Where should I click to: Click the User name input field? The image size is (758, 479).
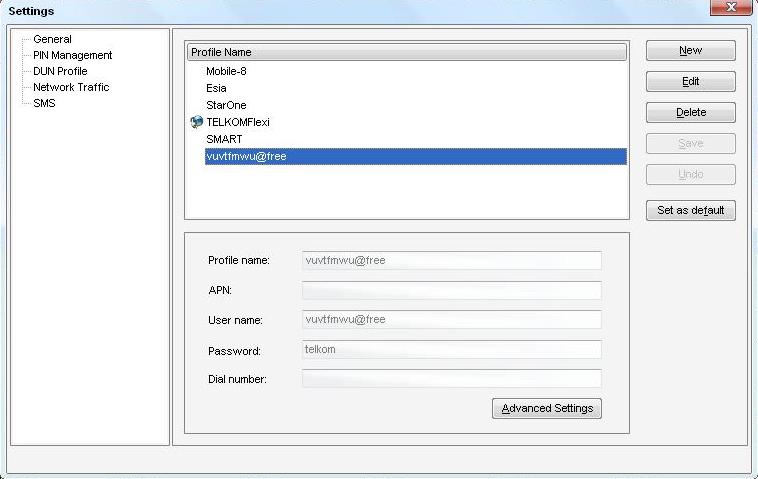[x=452, y=319]
